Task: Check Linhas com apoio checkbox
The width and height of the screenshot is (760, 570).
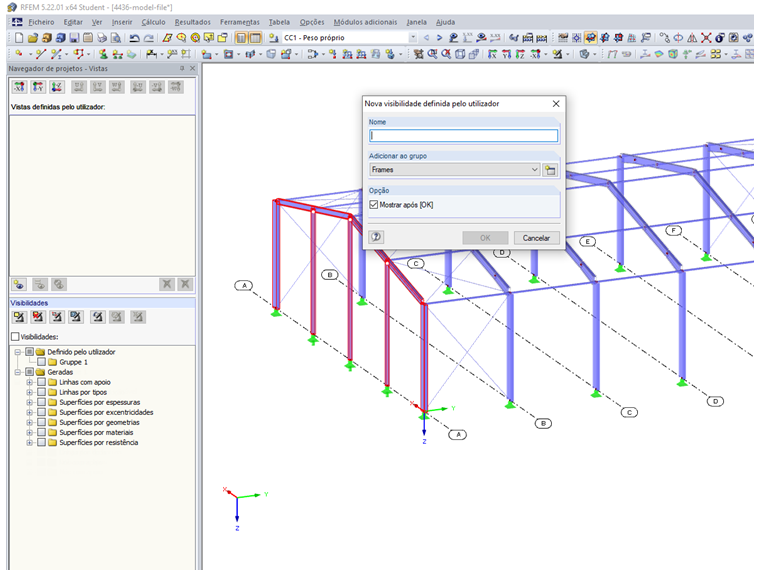Action: click(41, 382)
